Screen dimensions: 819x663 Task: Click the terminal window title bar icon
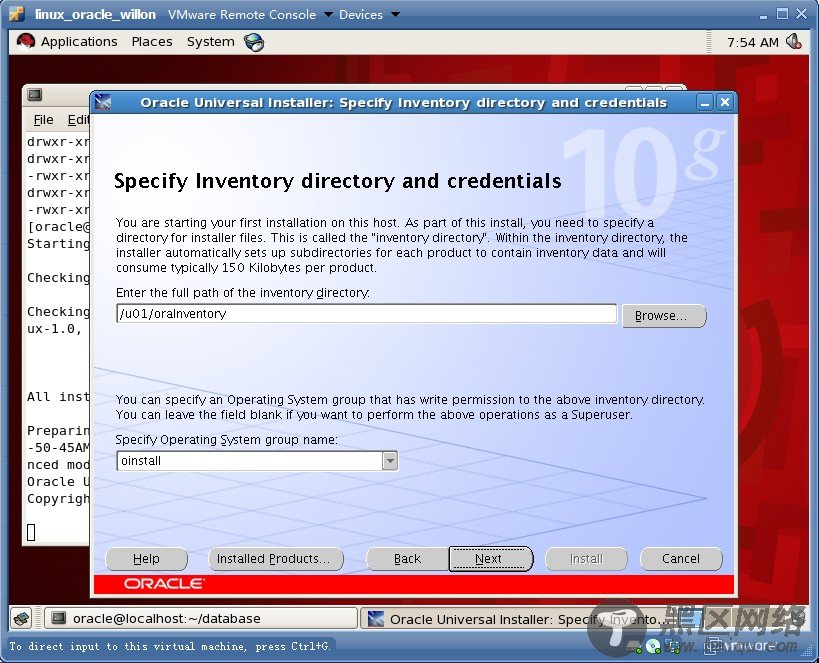(x=35, y=95)
